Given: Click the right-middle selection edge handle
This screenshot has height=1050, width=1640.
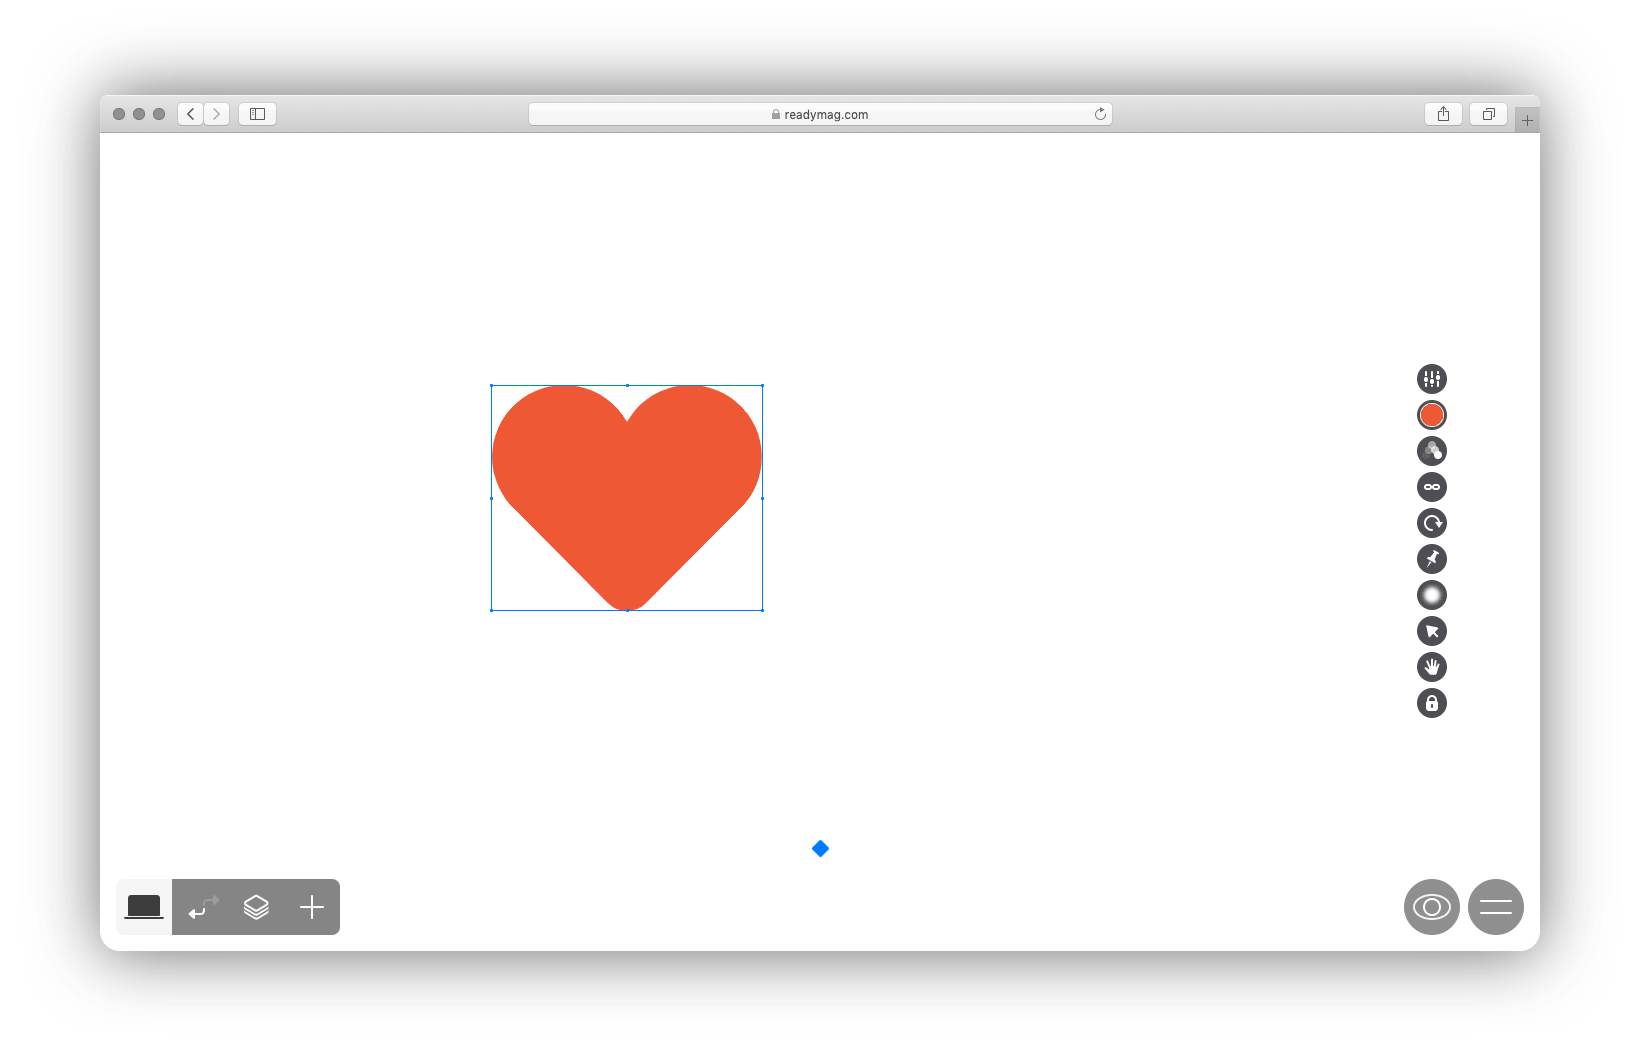Looking at the screenshot, I should tap(763, 498).
